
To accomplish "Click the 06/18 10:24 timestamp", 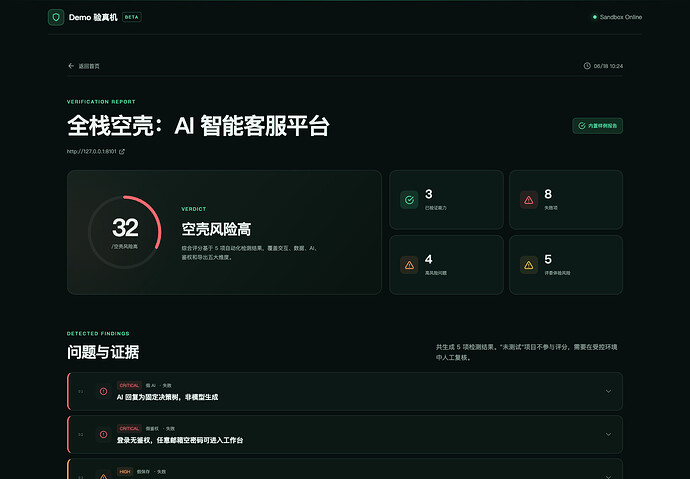I will pos(608,66).
